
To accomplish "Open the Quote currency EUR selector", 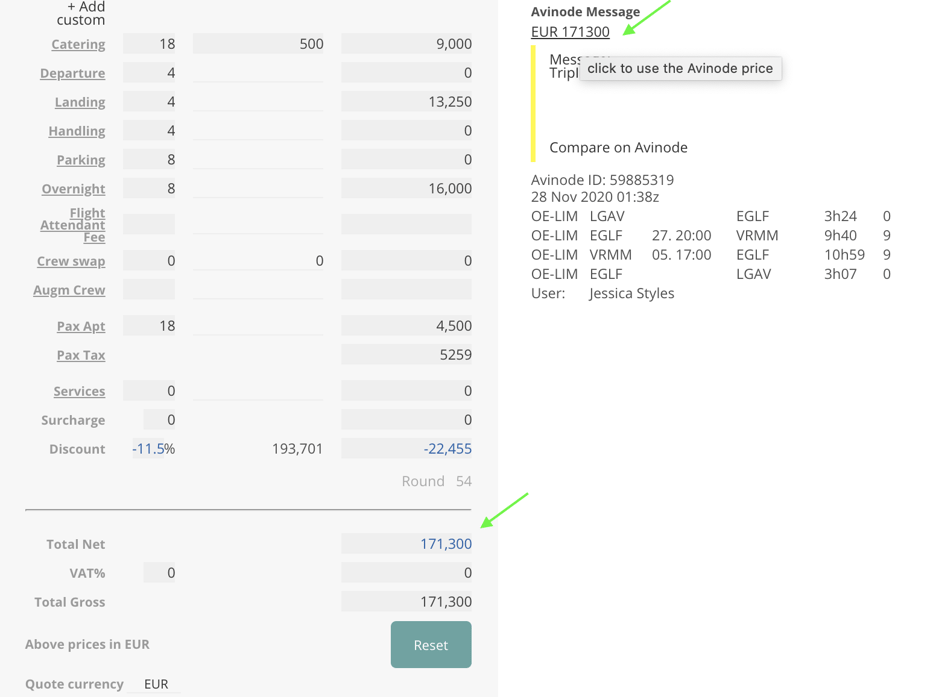I will pos(156,684).
